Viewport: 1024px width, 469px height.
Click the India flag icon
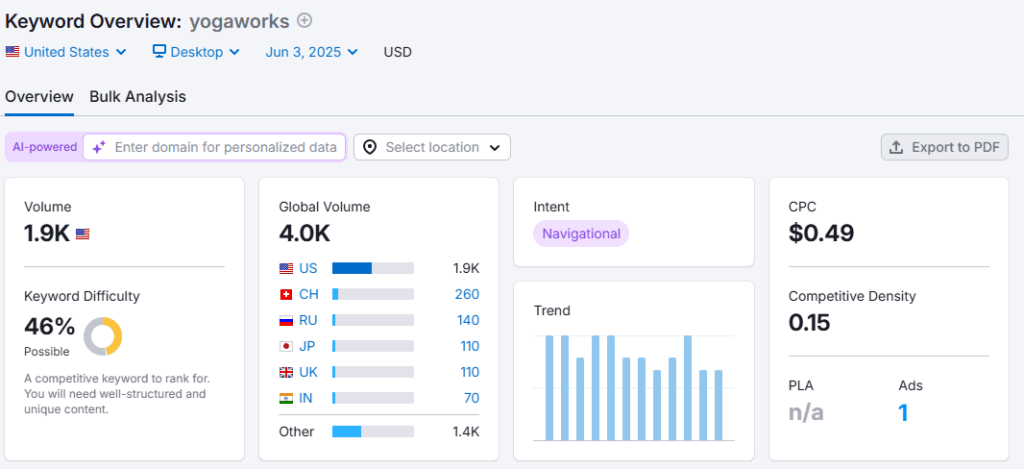[x=286, y=398]
